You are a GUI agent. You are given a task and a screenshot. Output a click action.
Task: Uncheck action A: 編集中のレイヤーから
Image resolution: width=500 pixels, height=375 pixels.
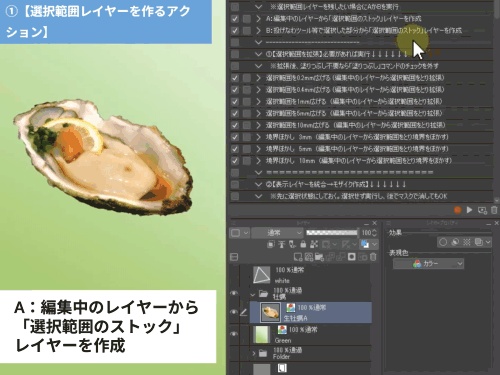(x=235, y=19)
